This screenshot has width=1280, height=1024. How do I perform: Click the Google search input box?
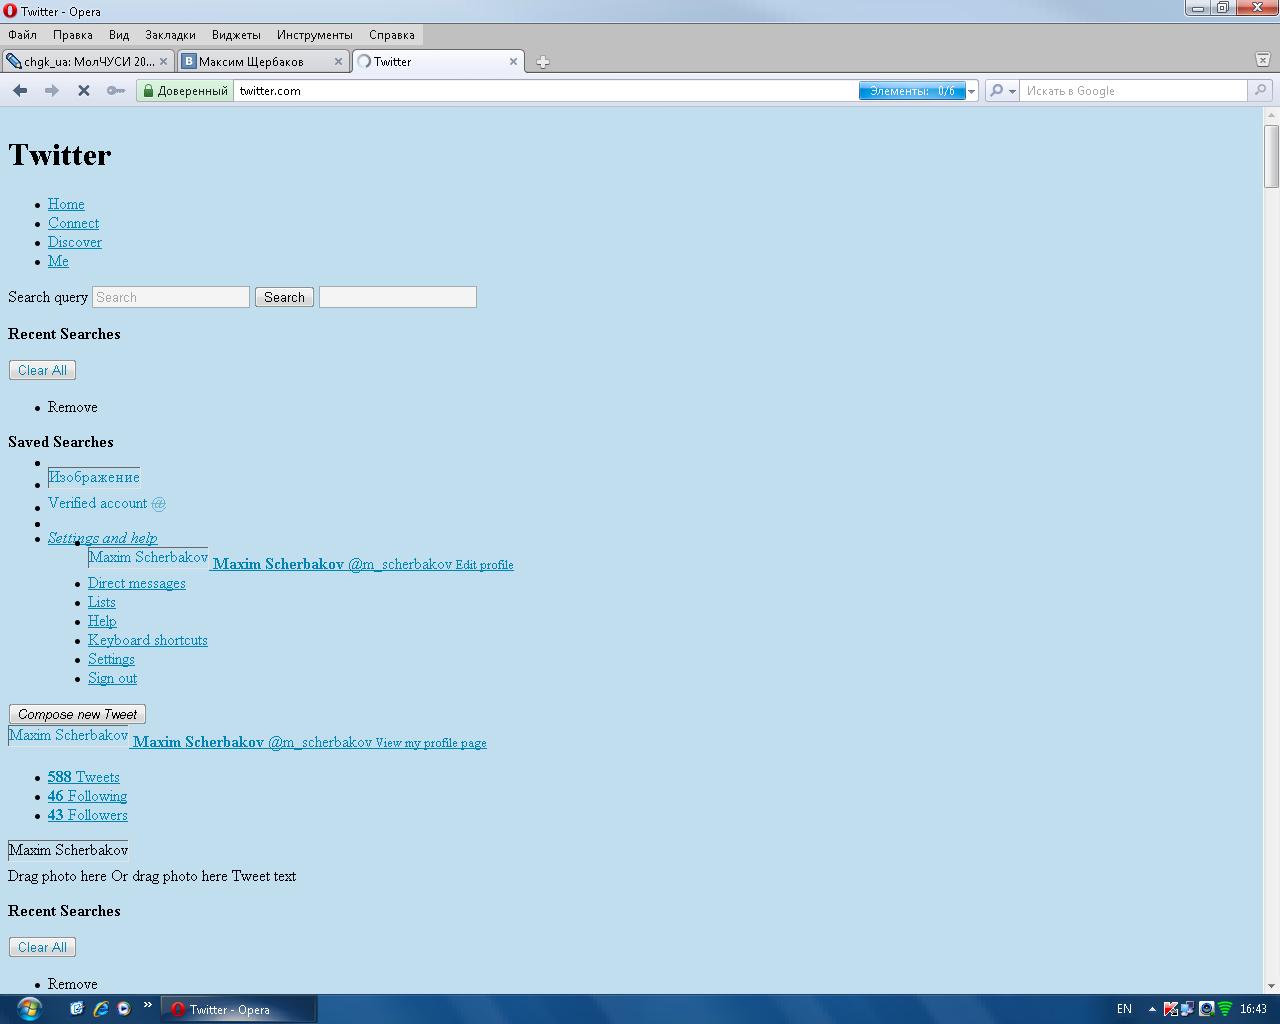(x=1134, y=91)
